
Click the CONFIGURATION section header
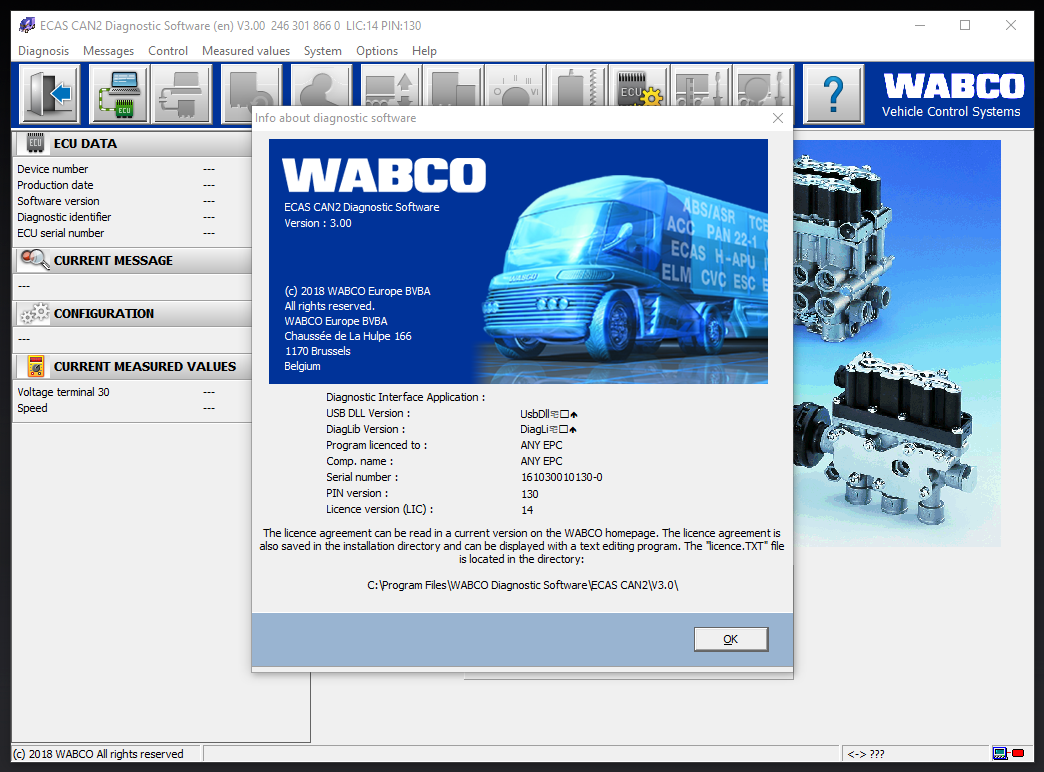[x=132, y=313]
